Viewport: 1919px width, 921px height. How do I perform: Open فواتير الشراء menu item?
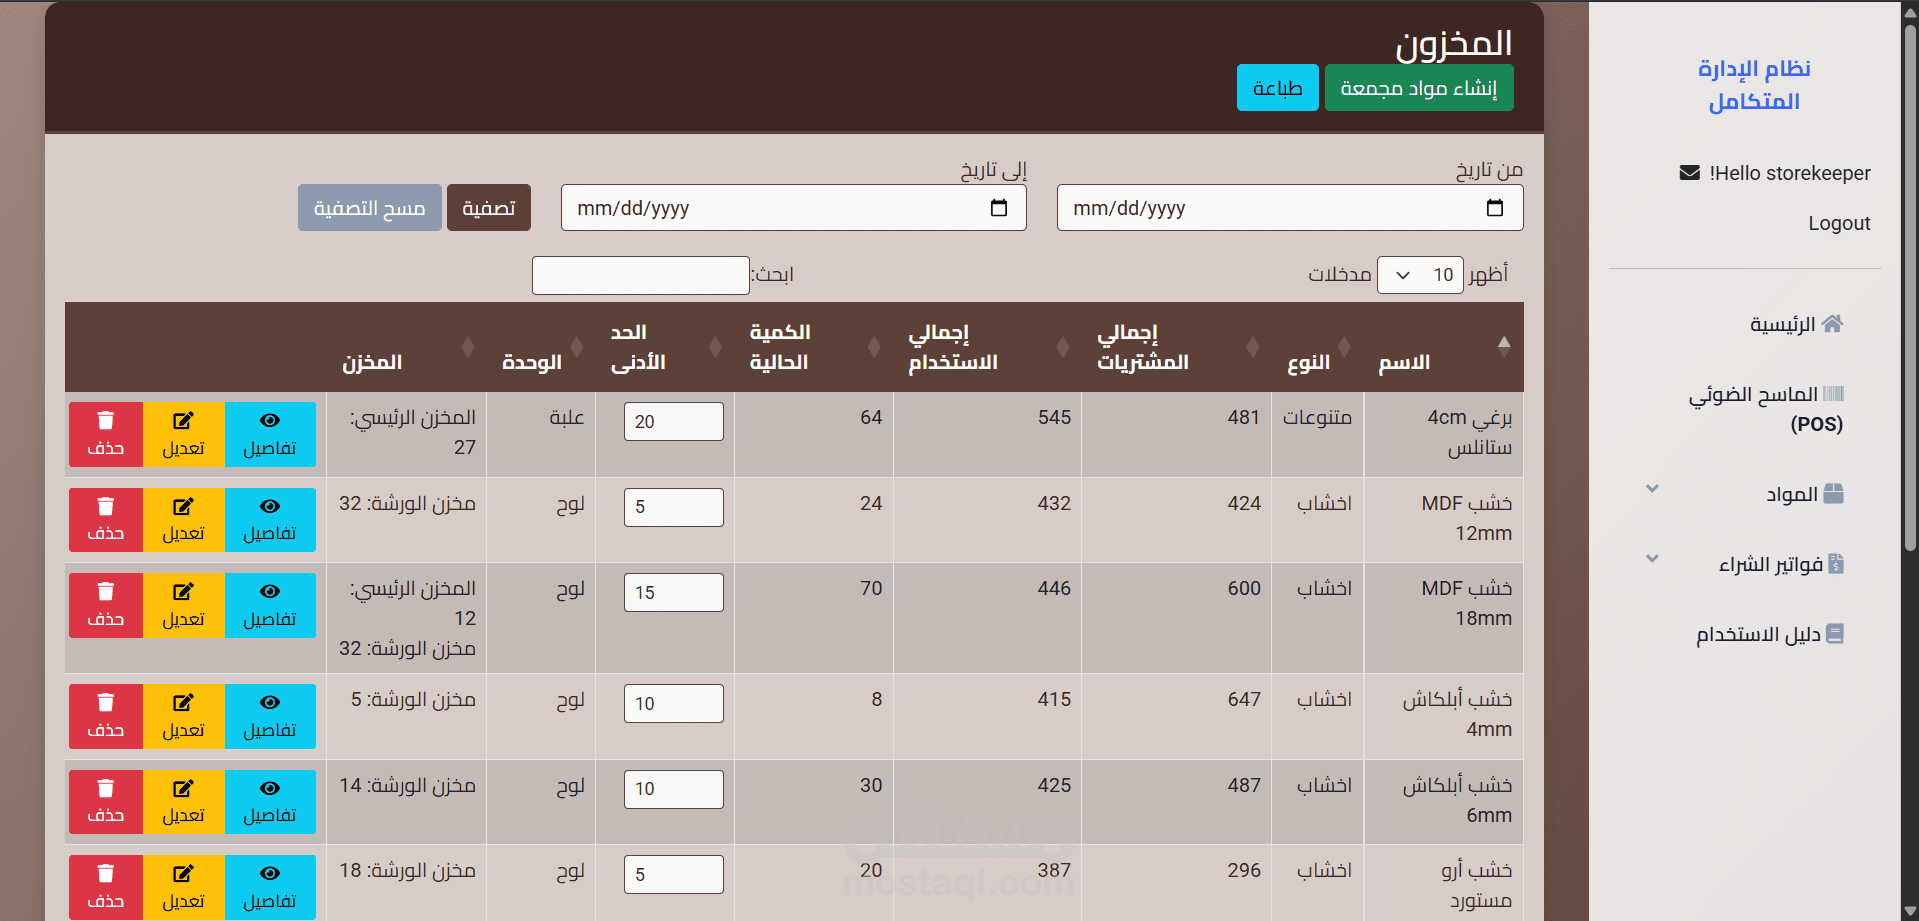[1781, 564]
